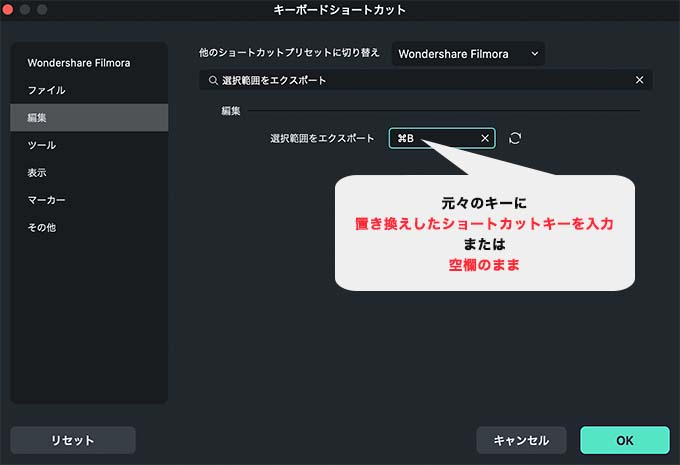Open the マーカー shortcut category
The image size is (680, 465).
pos(89,200)
